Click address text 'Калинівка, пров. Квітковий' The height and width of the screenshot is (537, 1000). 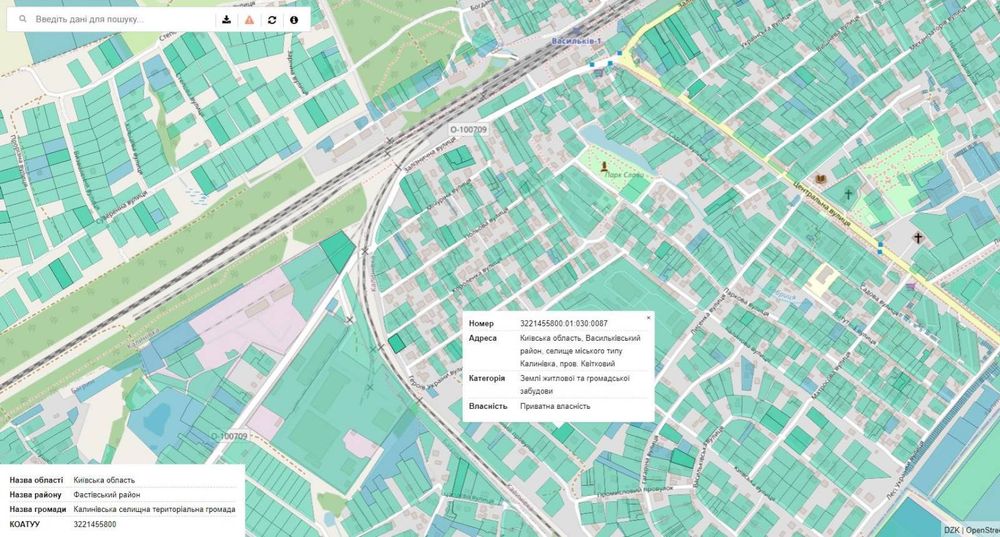[x=568, y=364]
